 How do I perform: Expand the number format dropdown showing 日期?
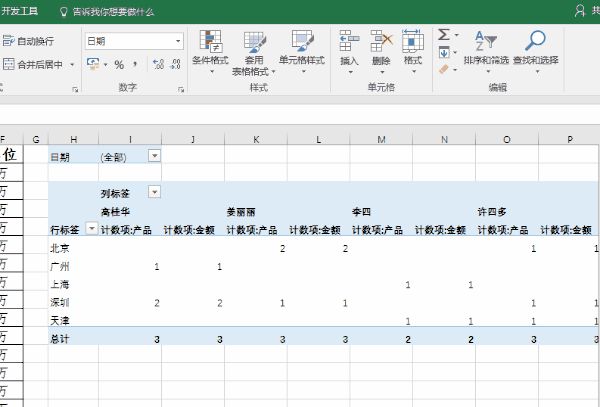tap(178, 41)
